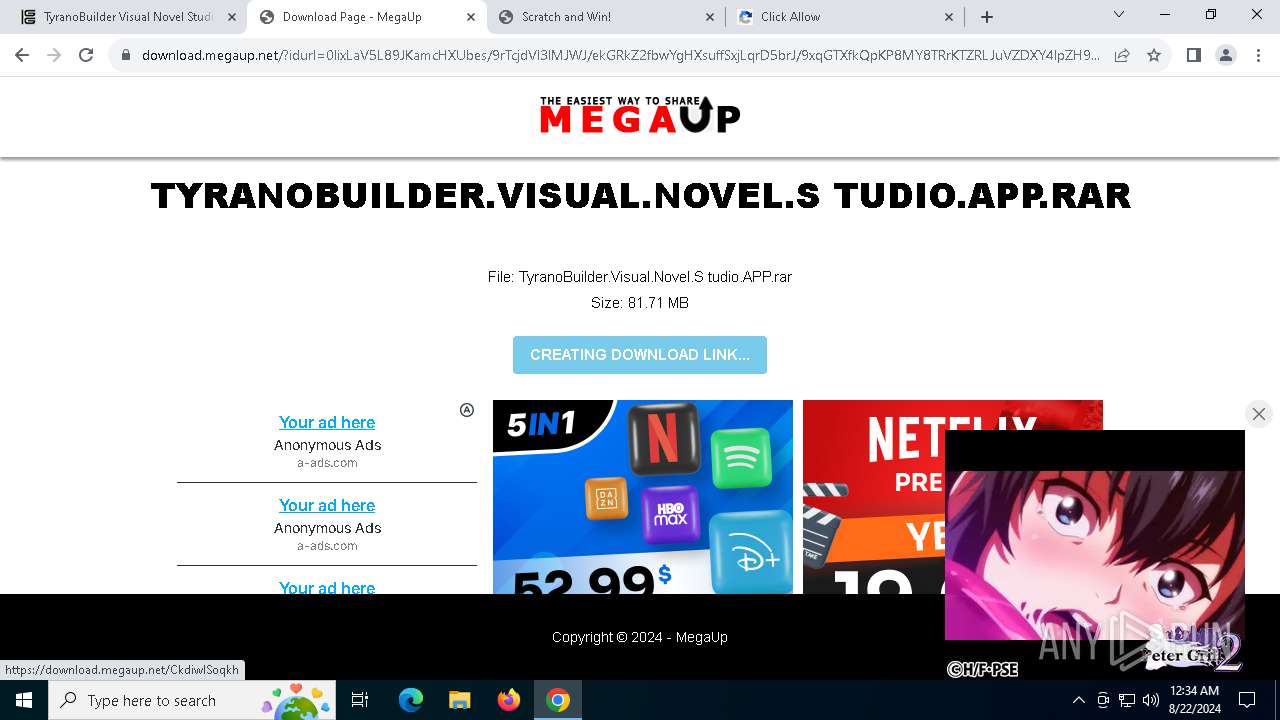
Task: Open a new browser tab
Action: (x=987, y=17)
